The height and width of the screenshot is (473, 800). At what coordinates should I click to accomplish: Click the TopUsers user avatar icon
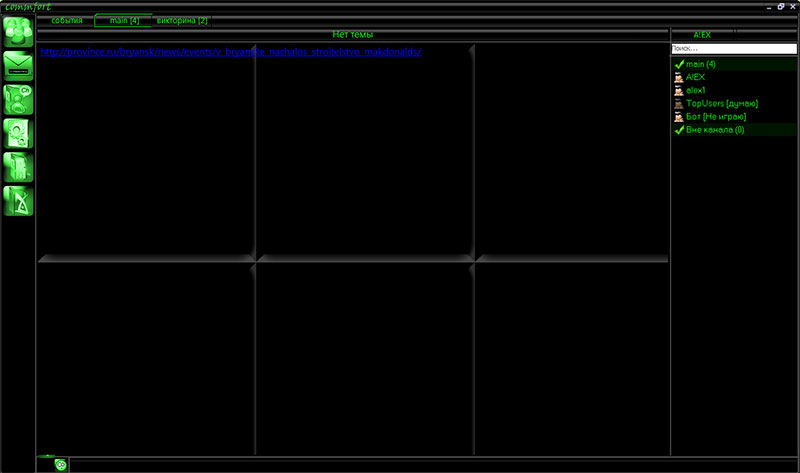click(679, 104)
